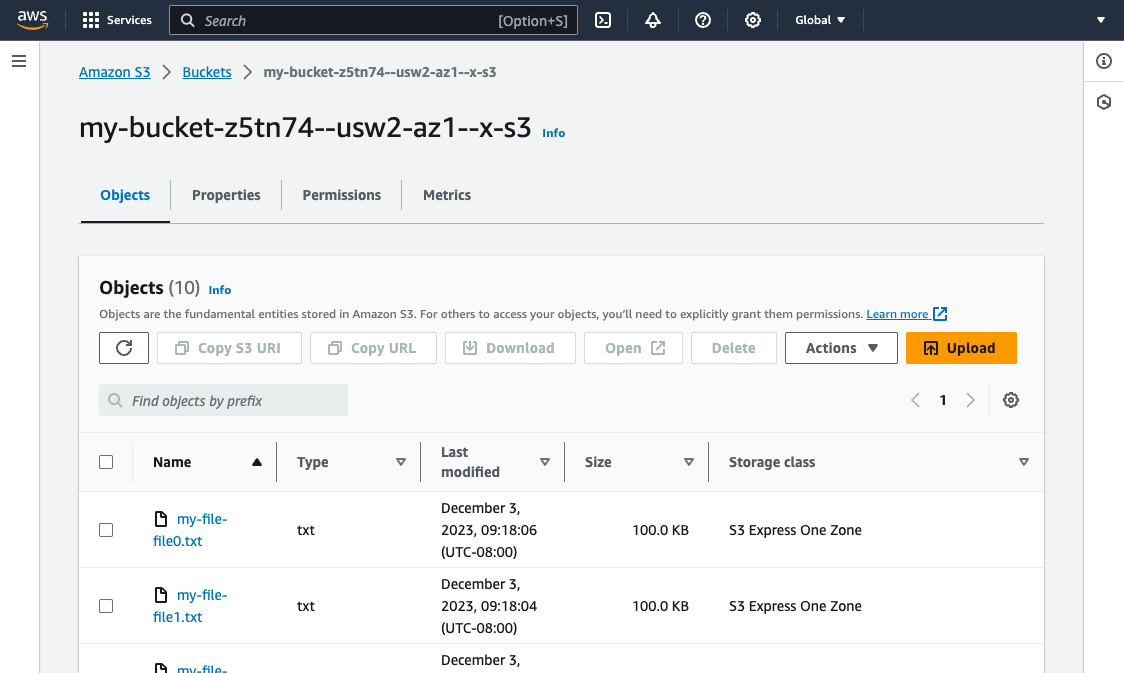This screenshot has height=673, width=1124.
Task: Open the Actions dropdown
Action: tap(841, 348)
